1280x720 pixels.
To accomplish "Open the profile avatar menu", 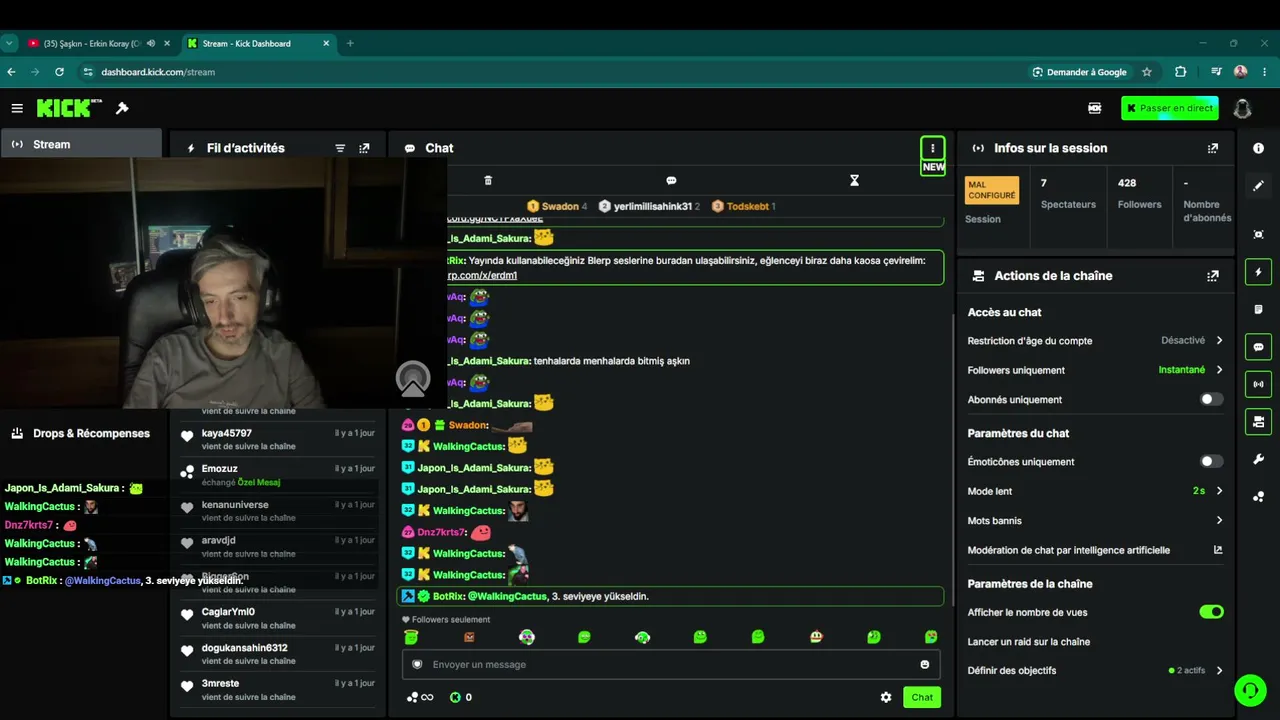I will pos(1242,108).
